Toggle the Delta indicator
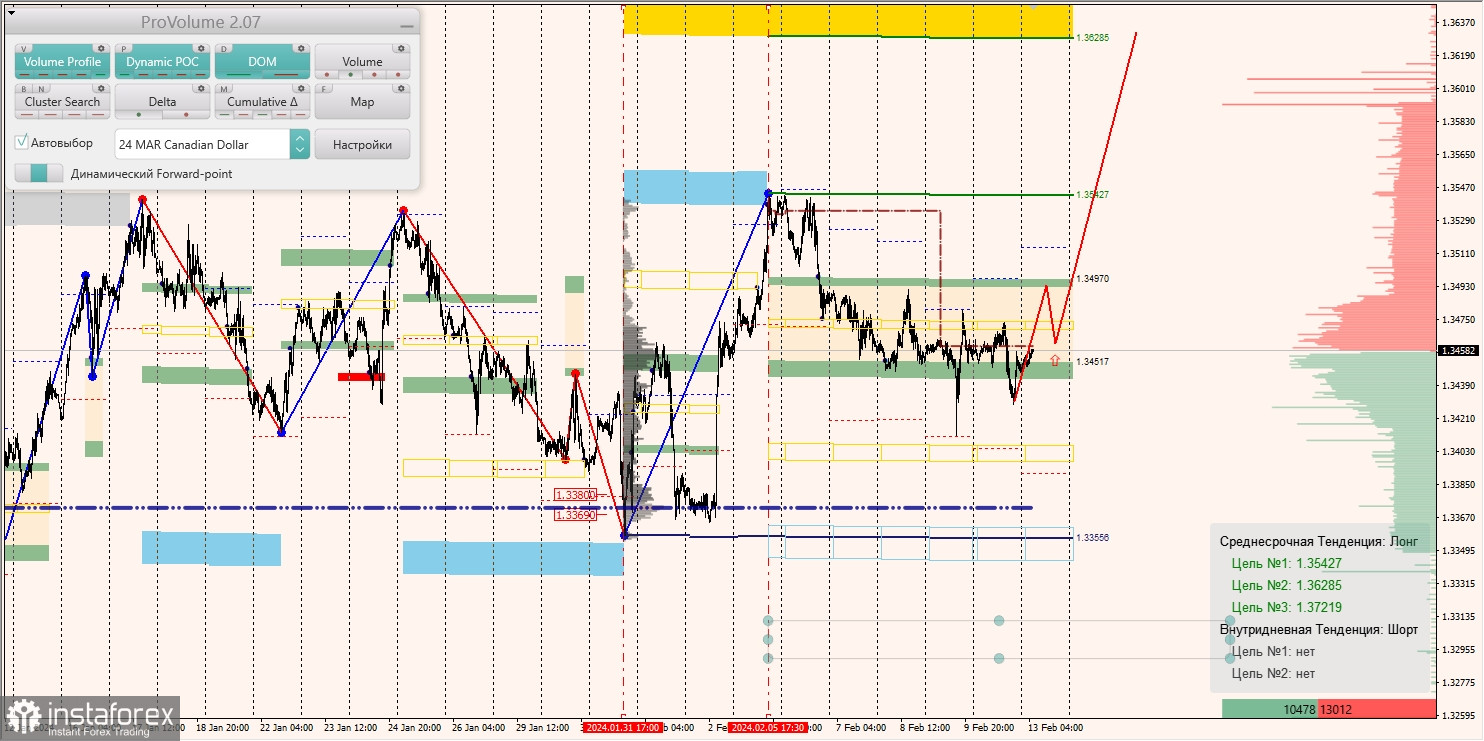 pyautogui.click(x=162, y=102)
